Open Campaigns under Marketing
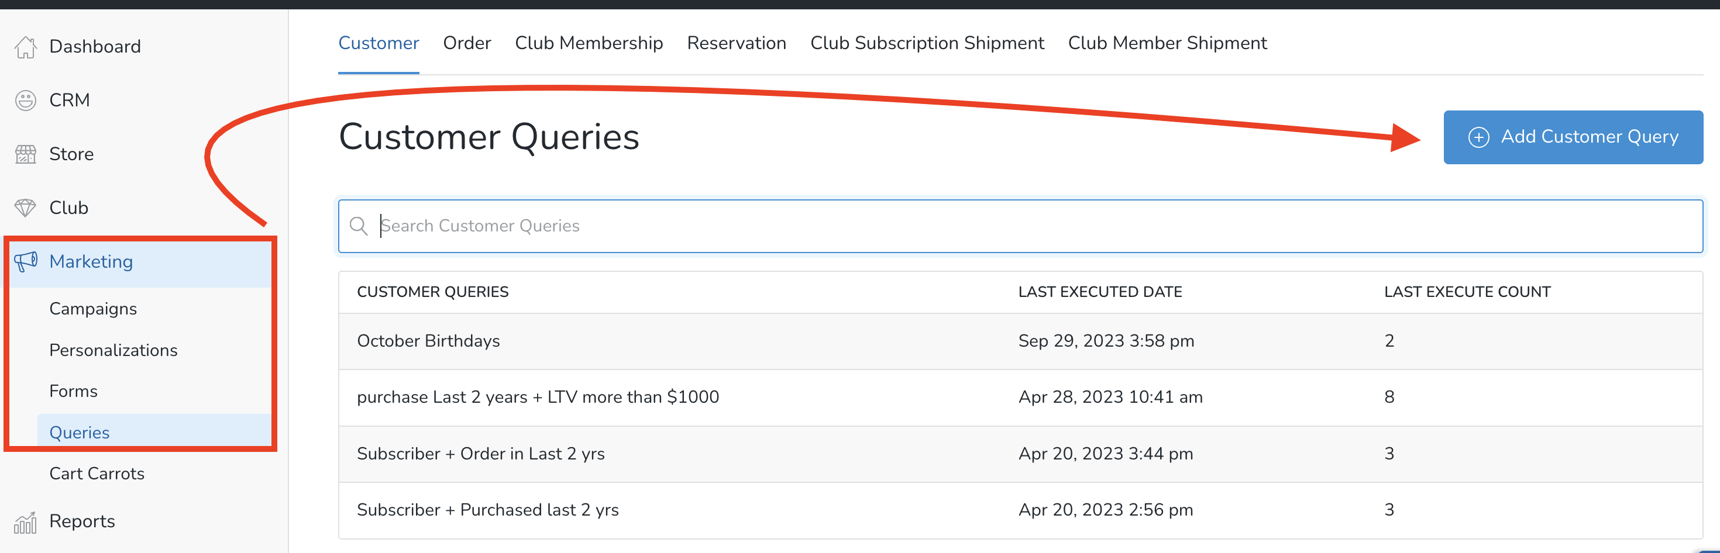 click(x=93, y=309)
